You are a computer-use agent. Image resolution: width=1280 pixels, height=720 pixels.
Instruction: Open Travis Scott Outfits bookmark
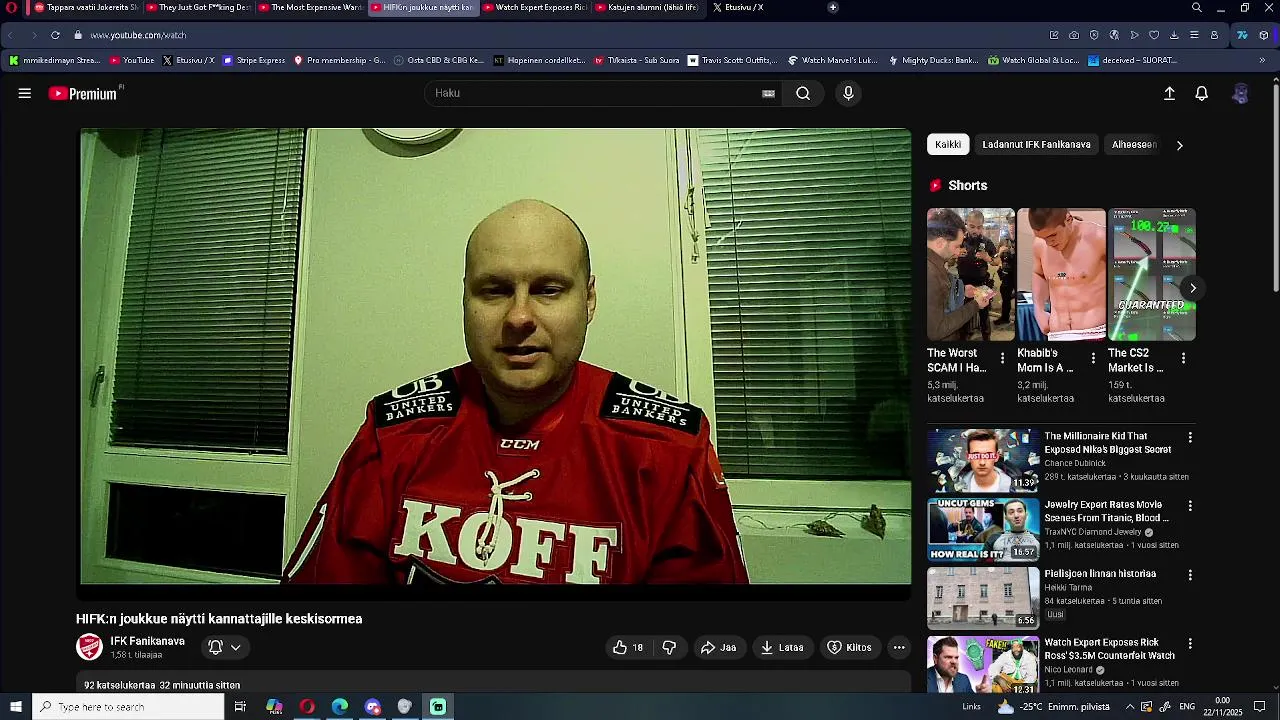tap(733, 60)
